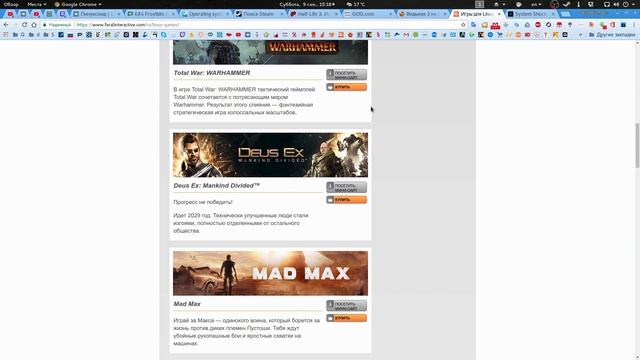Image resolution: width=640 pixels, height=360 pixels.
Task: Open the first pinned red tab
Action: coord(10,14)
